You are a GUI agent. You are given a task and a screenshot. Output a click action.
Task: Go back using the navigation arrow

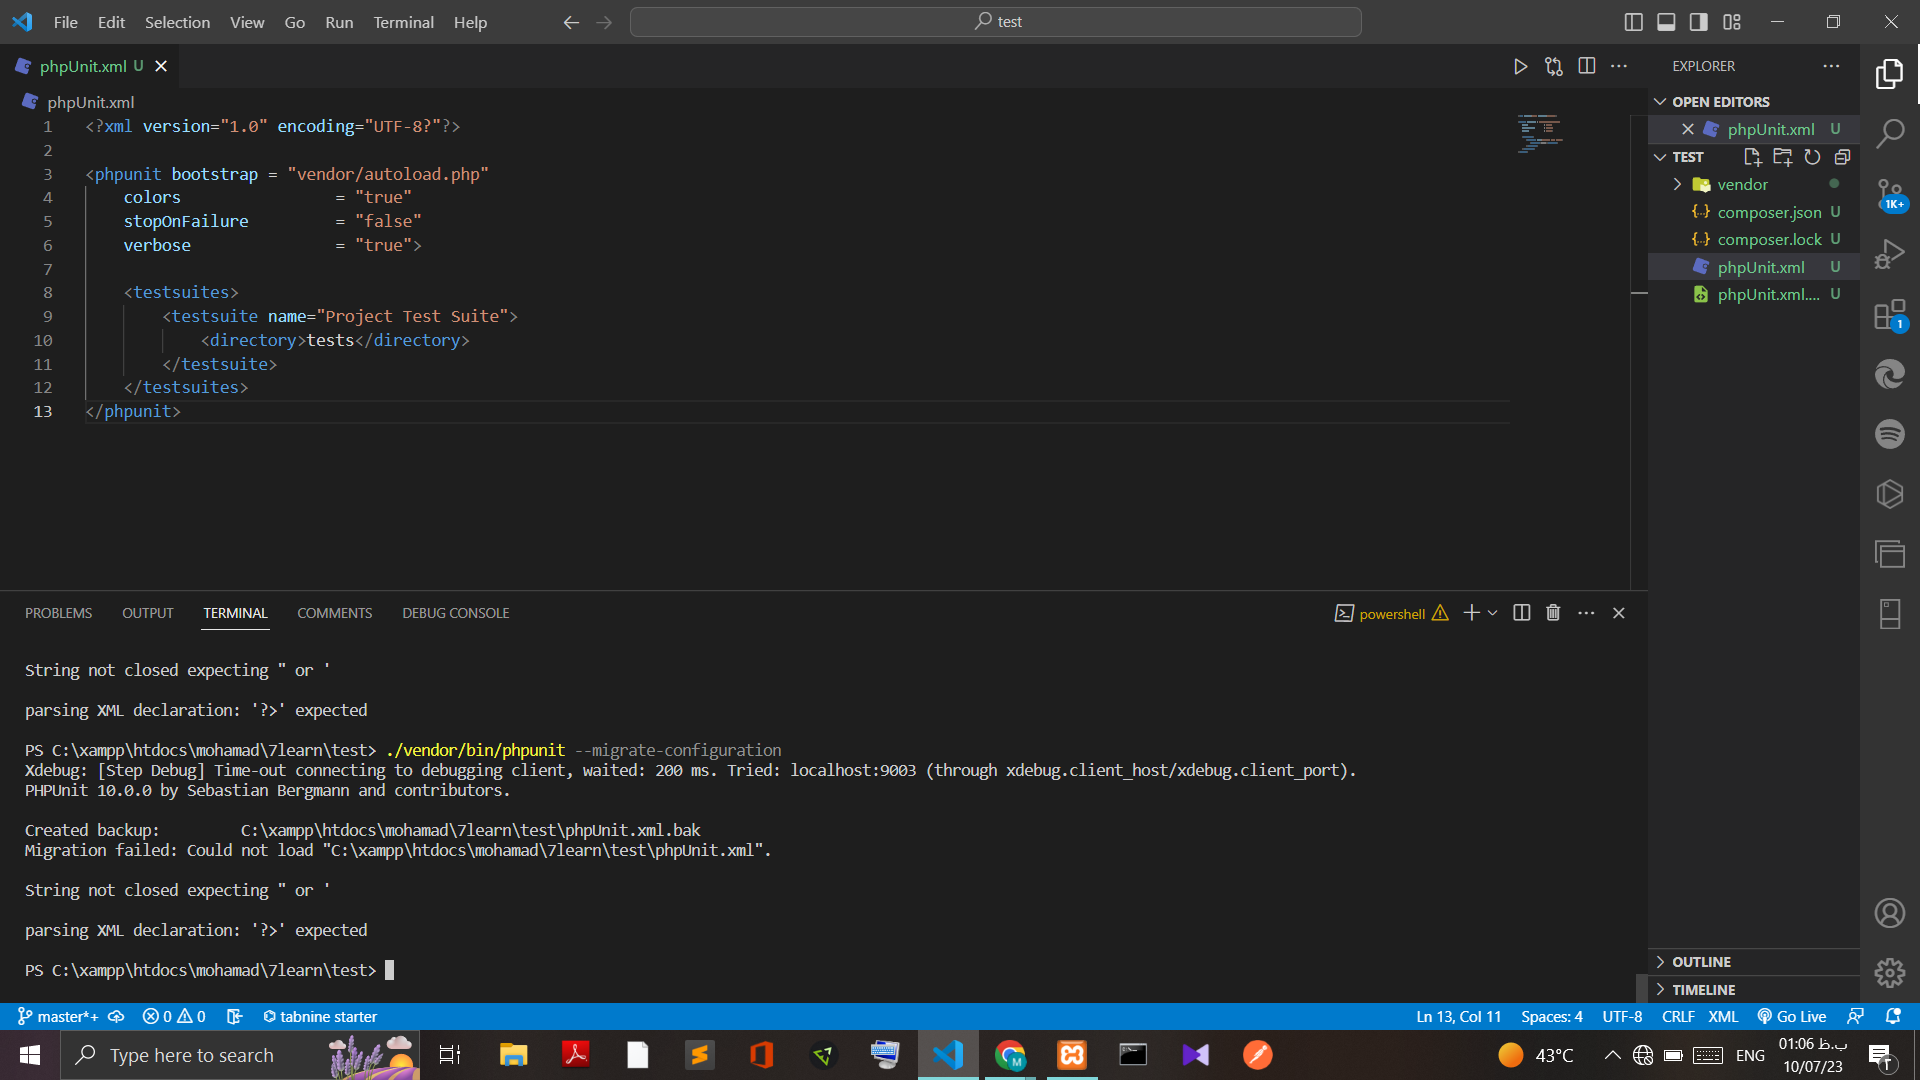pos(571,22)
